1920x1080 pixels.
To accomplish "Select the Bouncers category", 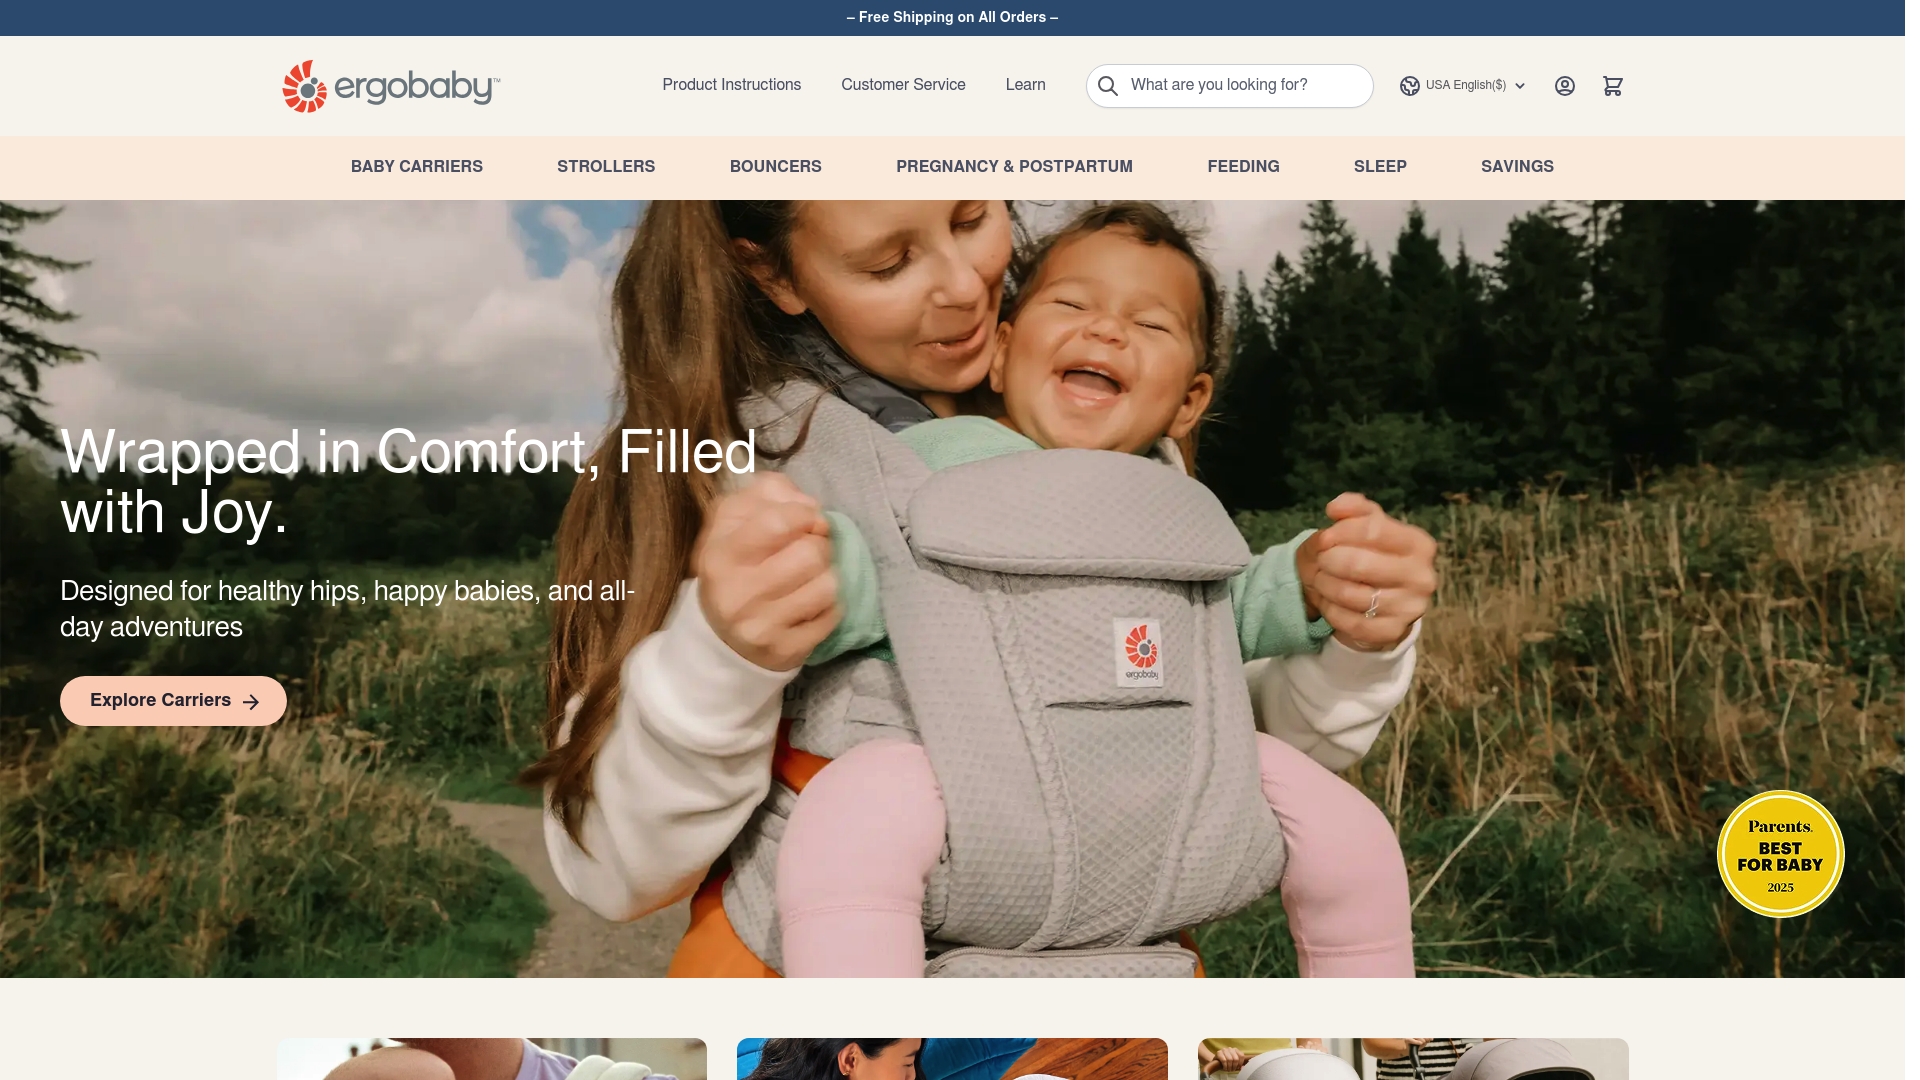I will point(776,167).
